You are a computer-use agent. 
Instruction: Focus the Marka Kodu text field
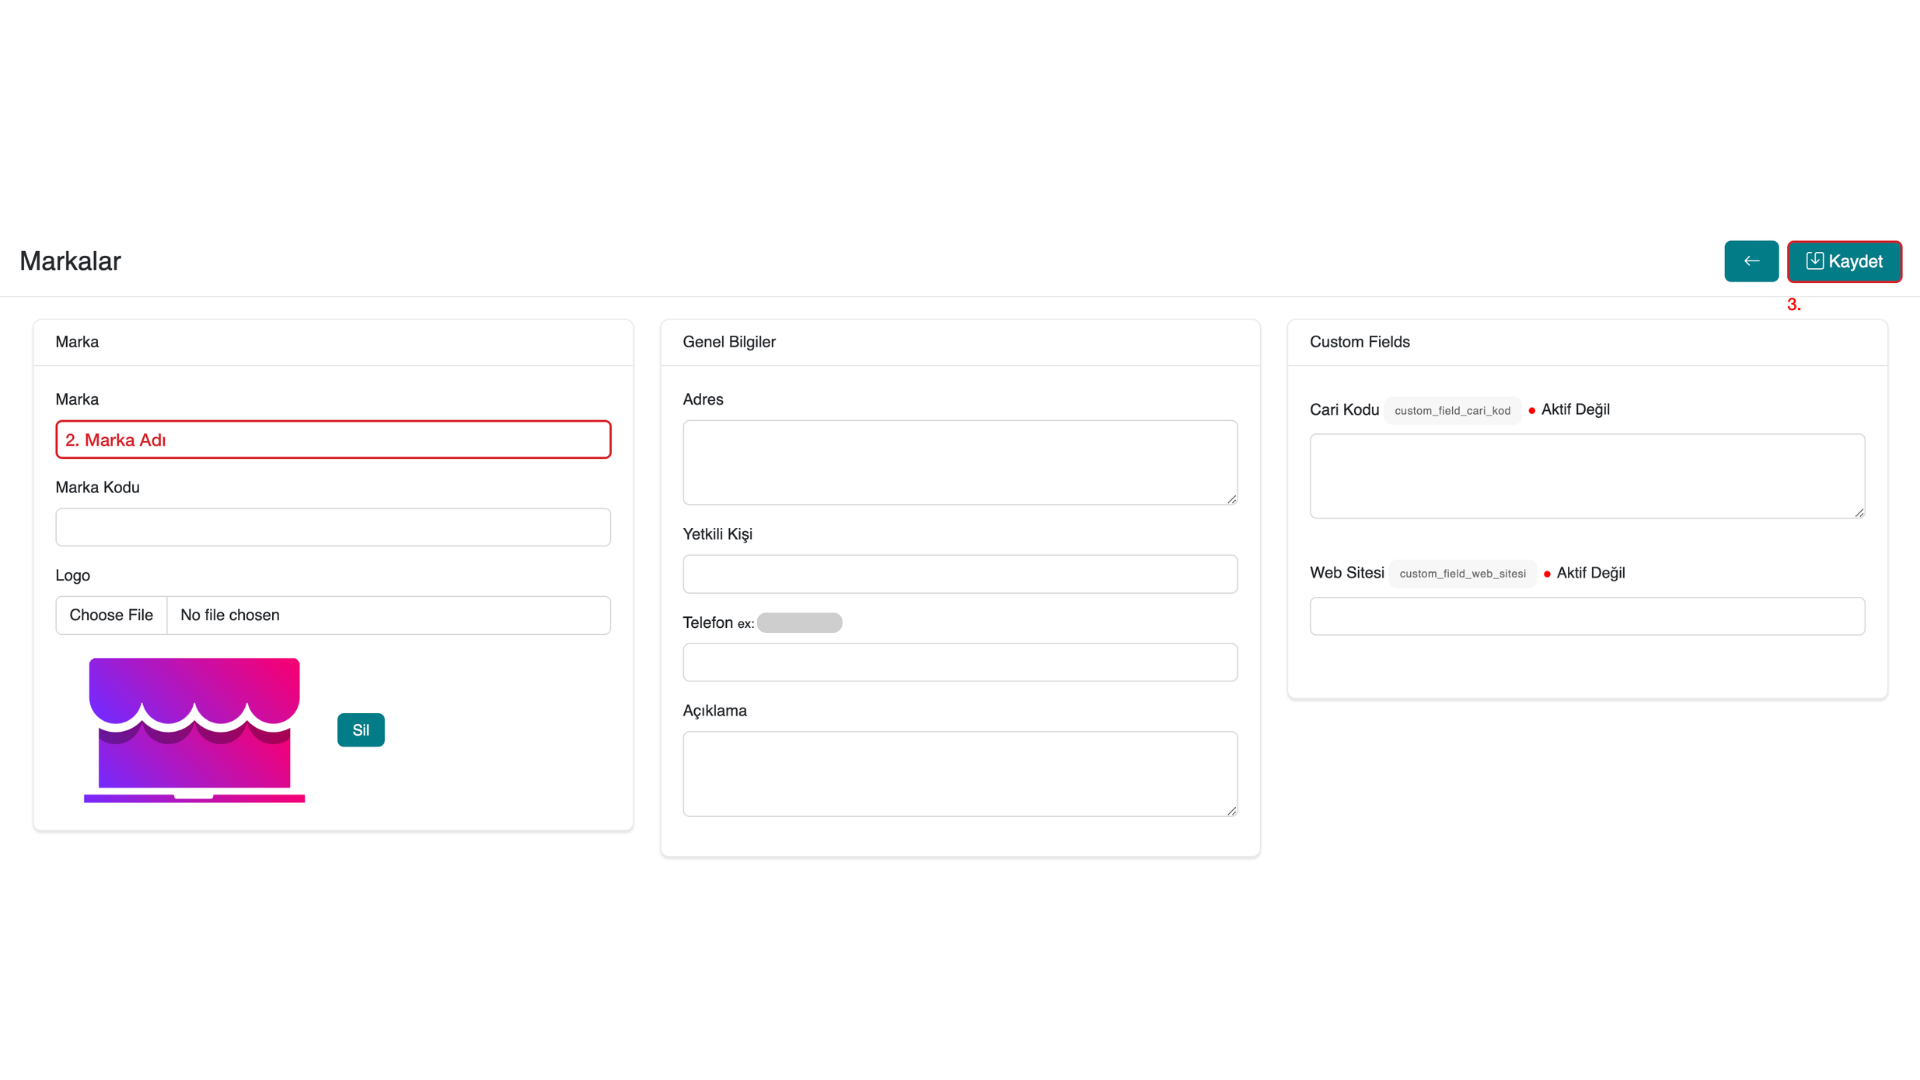[x=333, y=527]
